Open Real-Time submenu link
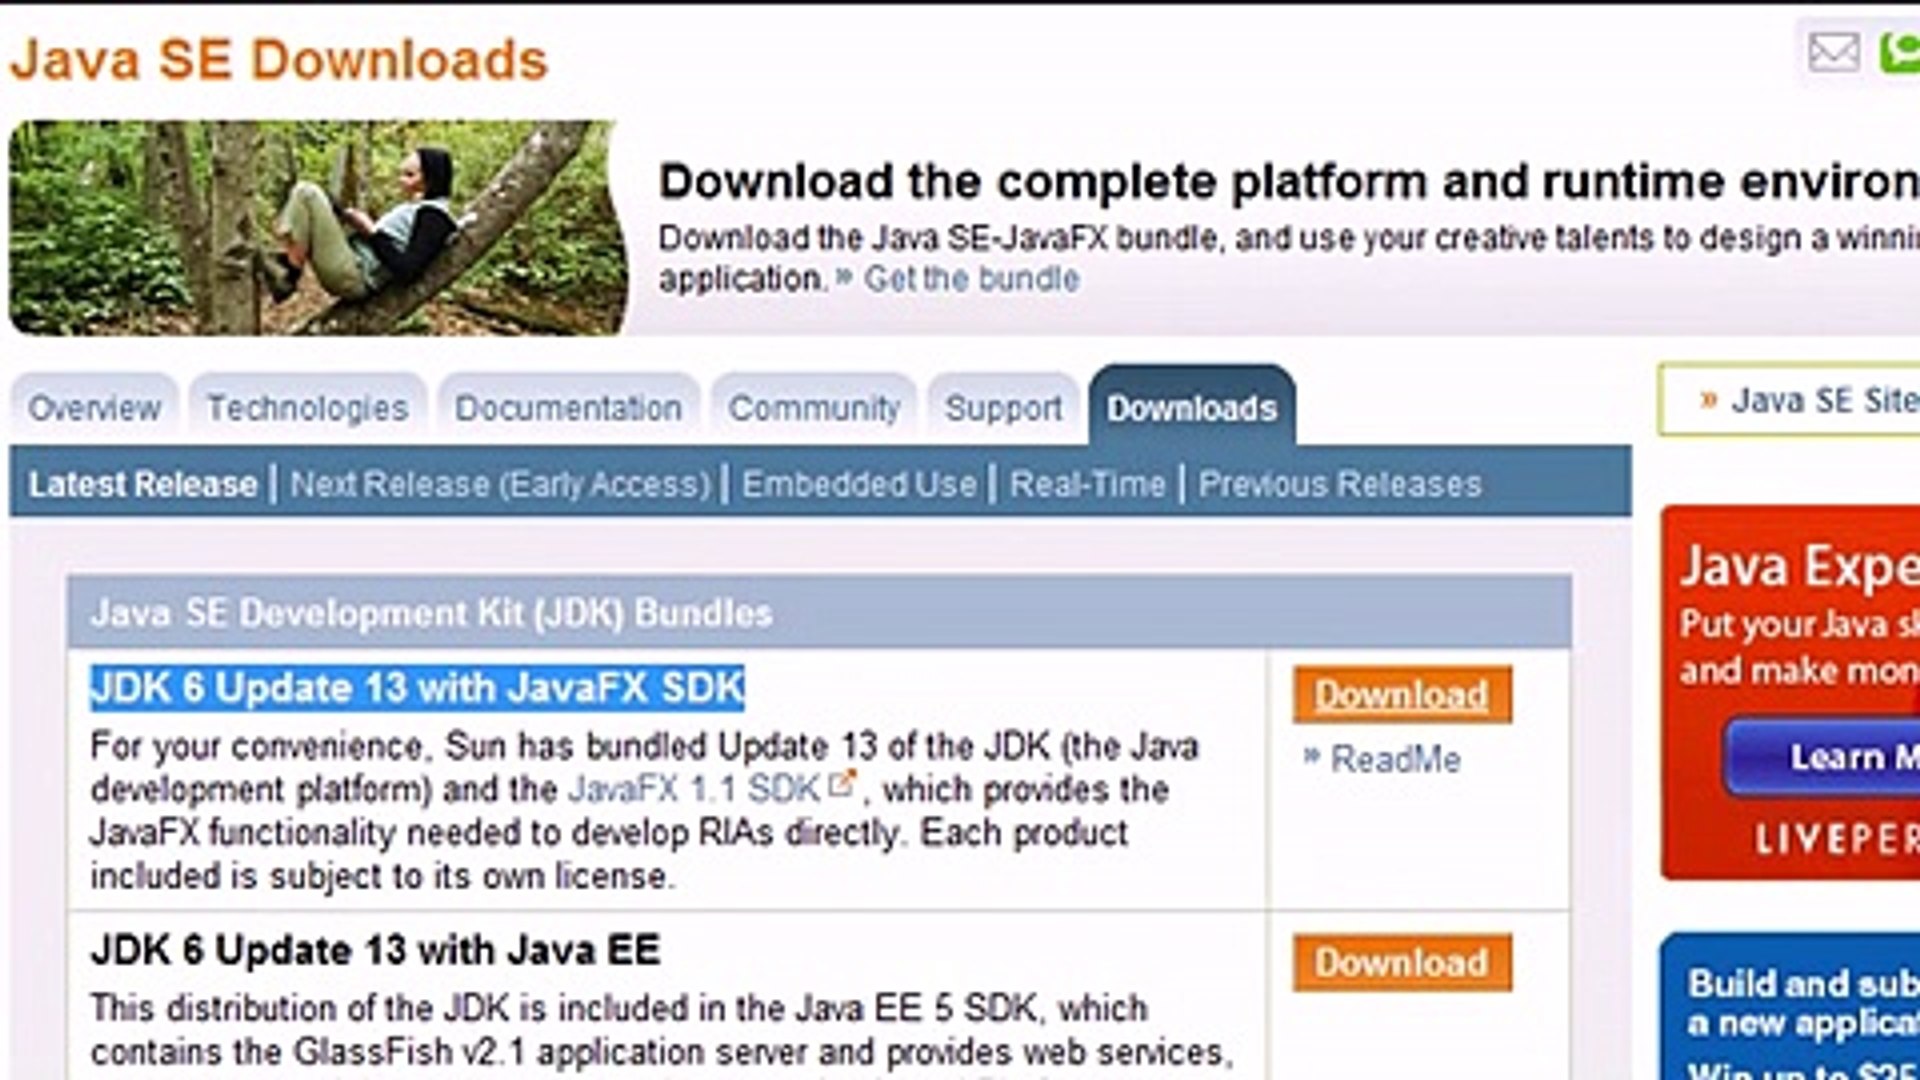Viewport: 1920px width, 1080px height. (x=1087, y=484)
